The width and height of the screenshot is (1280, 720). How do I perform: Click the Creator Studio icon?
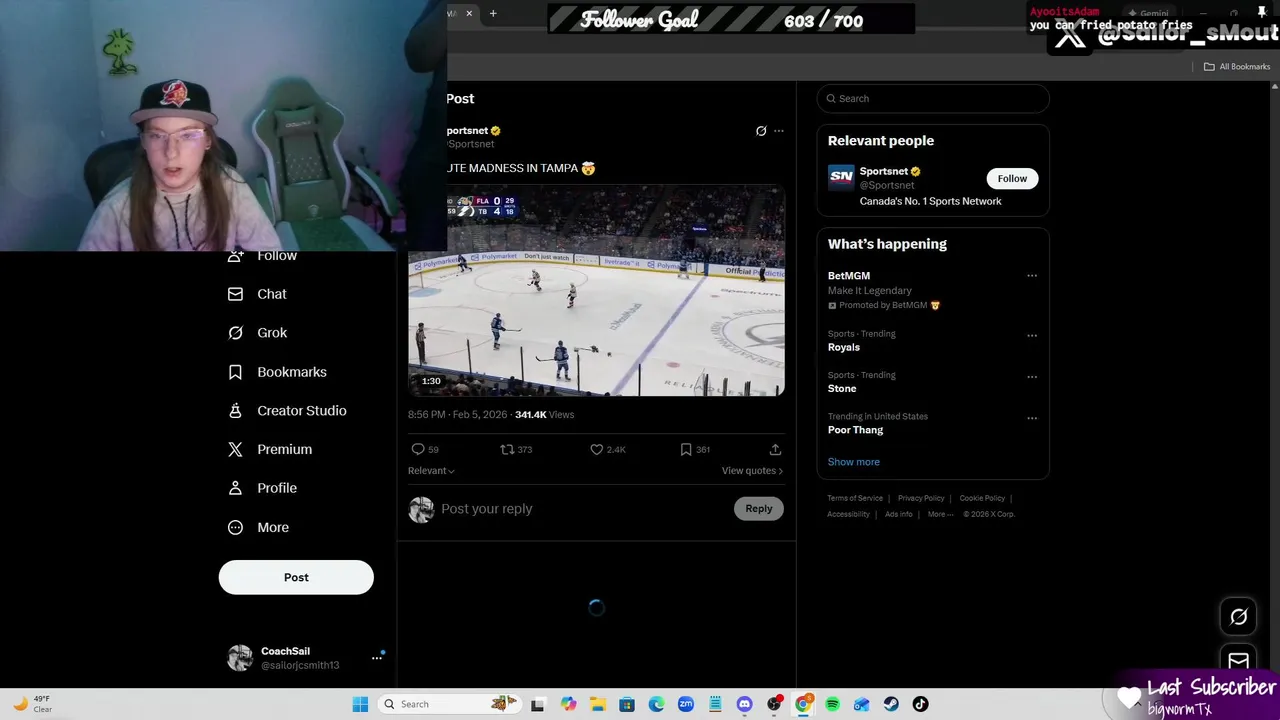coord(235,411)
